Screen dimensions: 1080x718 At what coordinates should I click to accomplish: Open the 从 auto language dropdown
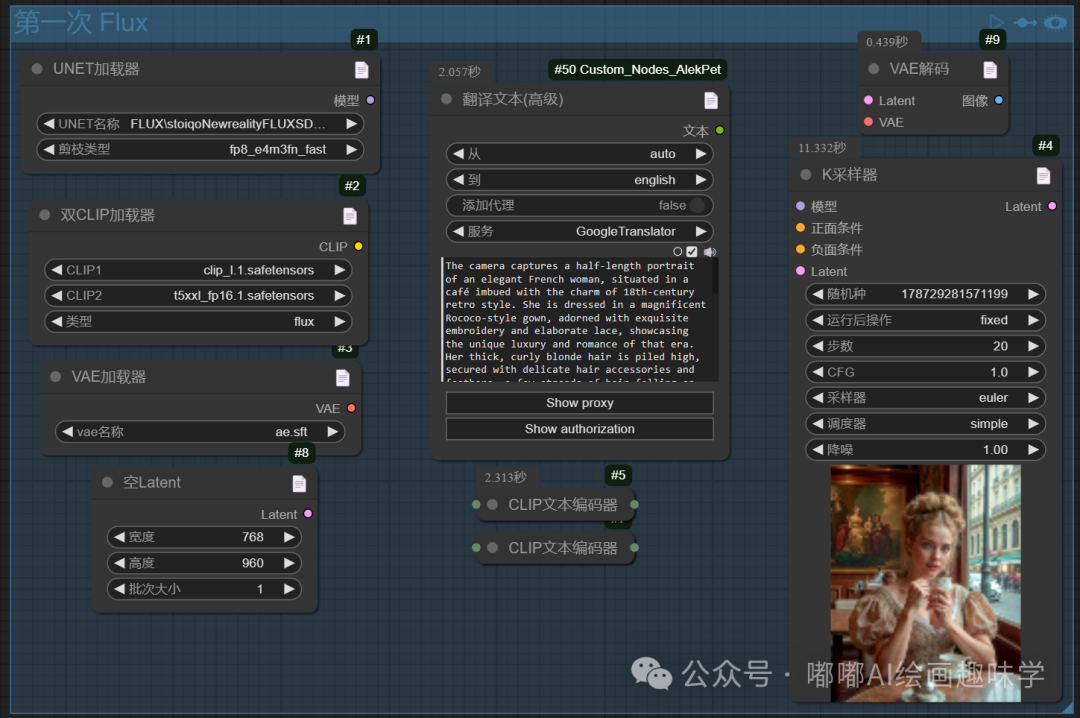click(579, 154)
